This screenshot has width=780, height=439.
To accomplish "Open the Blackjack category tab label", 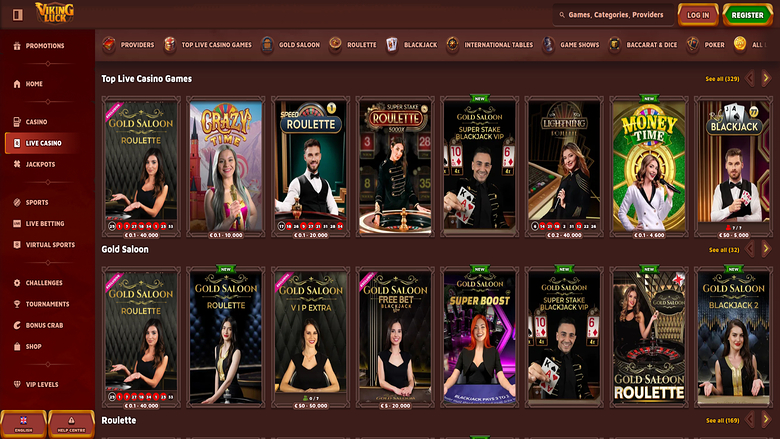I will 420,45.
